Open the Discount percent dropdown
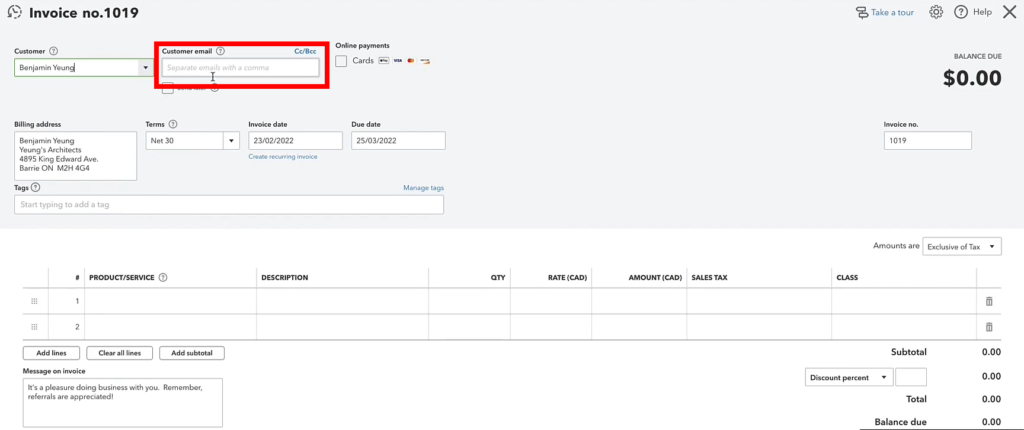This screenshot has width=1024, height=430. [849, 378]
